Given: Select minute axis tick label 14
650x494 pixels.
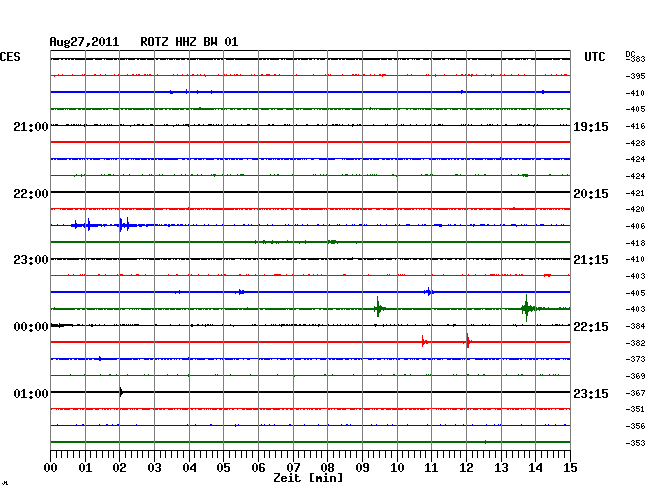Looking at the screenshot, I should coord(535,468).
